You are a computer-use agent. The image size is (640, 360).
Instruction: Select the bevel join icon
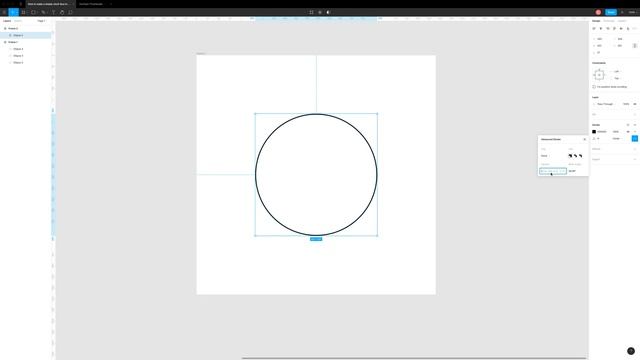(x=576, y=156)
